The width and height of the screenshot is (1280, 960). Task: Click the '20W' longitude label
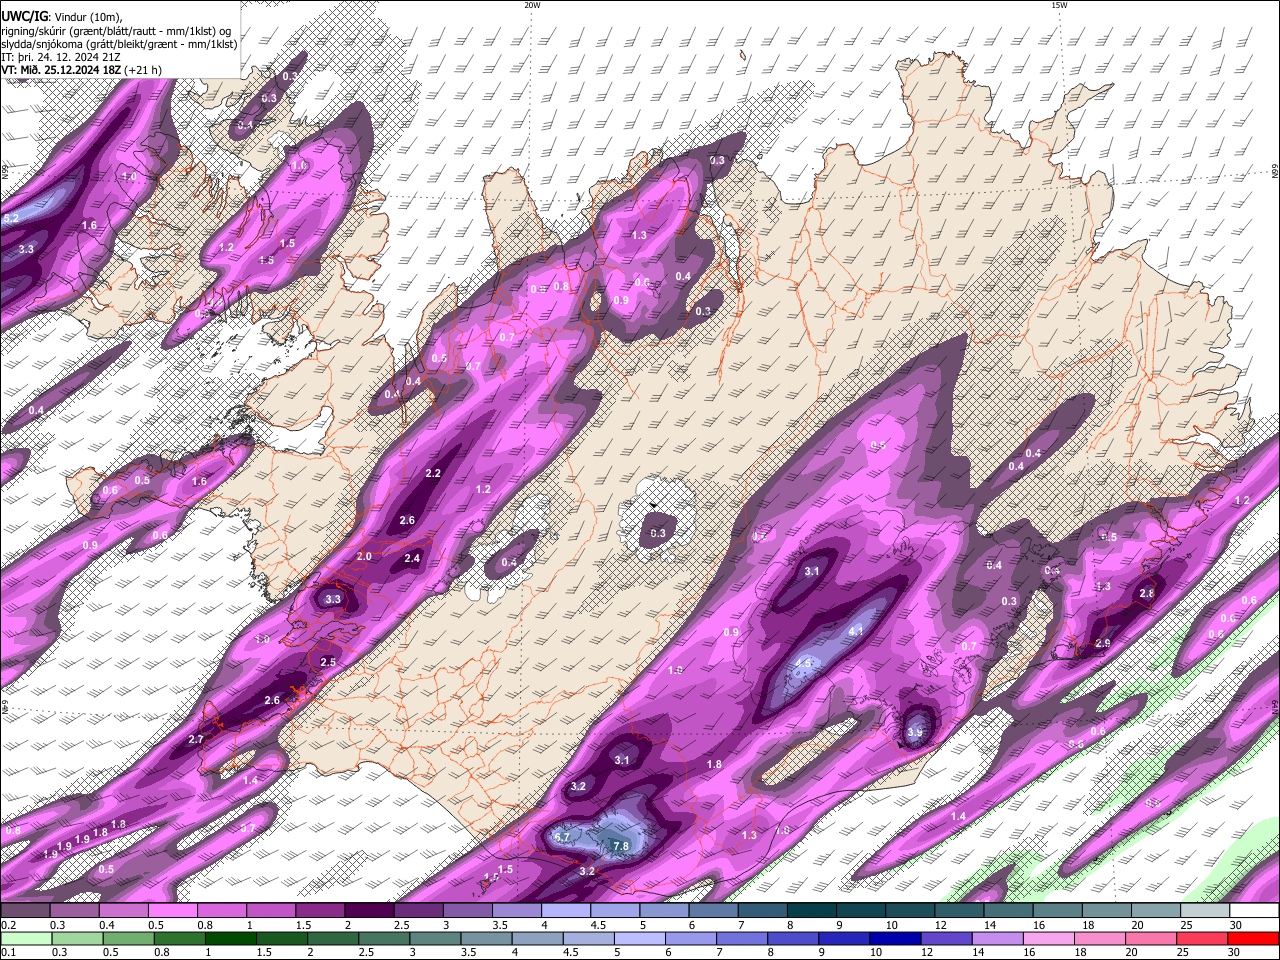coord(532,5)
